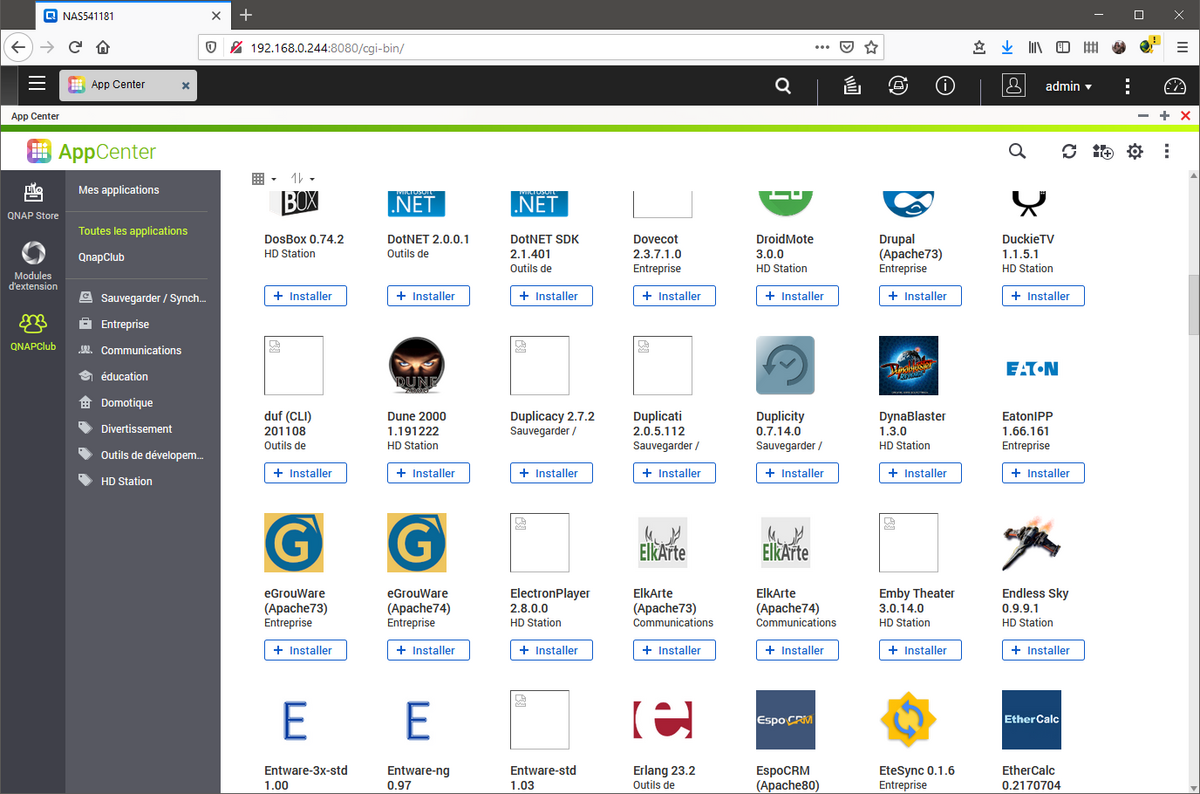Reload the page in Firefox
The height and width of the screenshot is (794, 1200).
coord(75,47)
